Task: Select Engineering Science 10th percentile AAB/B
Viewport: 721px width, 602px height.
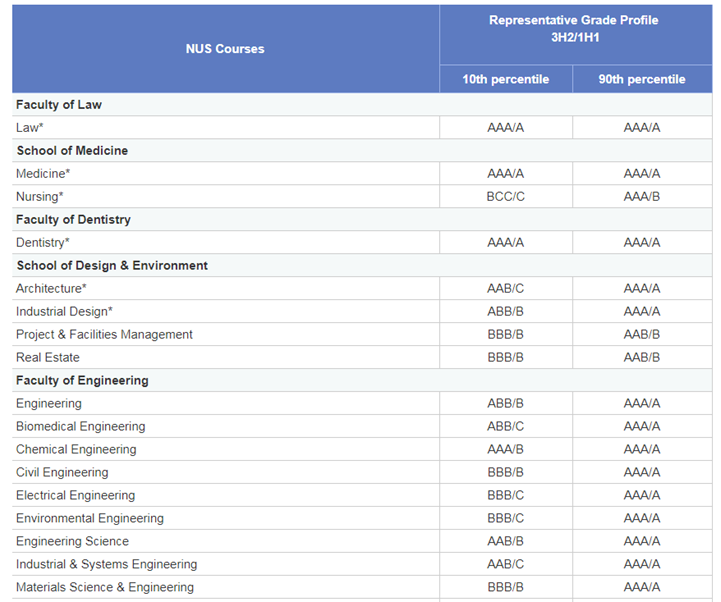Action: [x=506, y=541]
